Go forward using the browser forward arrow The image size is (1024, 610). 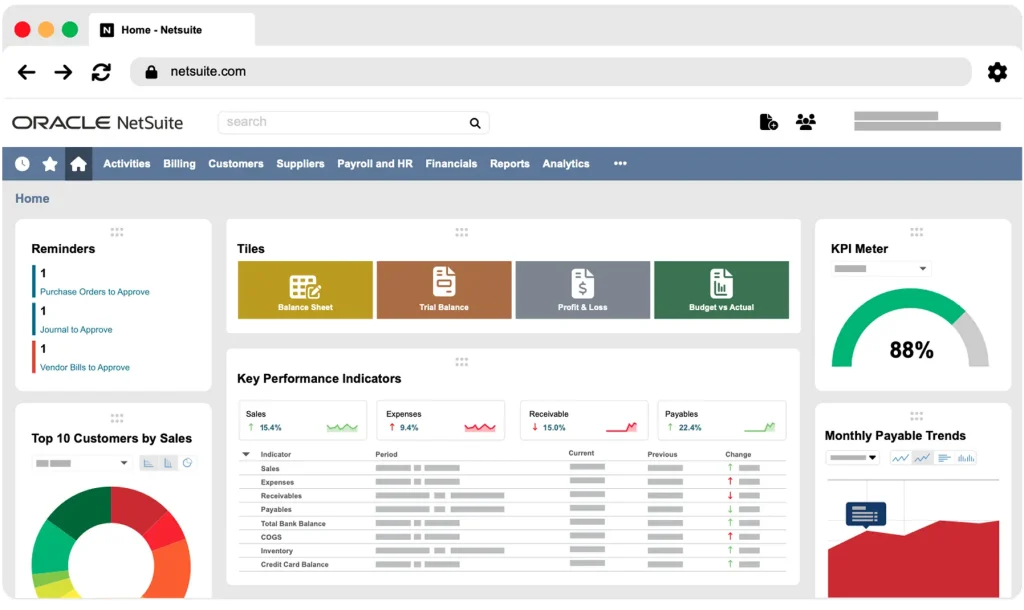point(63,72)
